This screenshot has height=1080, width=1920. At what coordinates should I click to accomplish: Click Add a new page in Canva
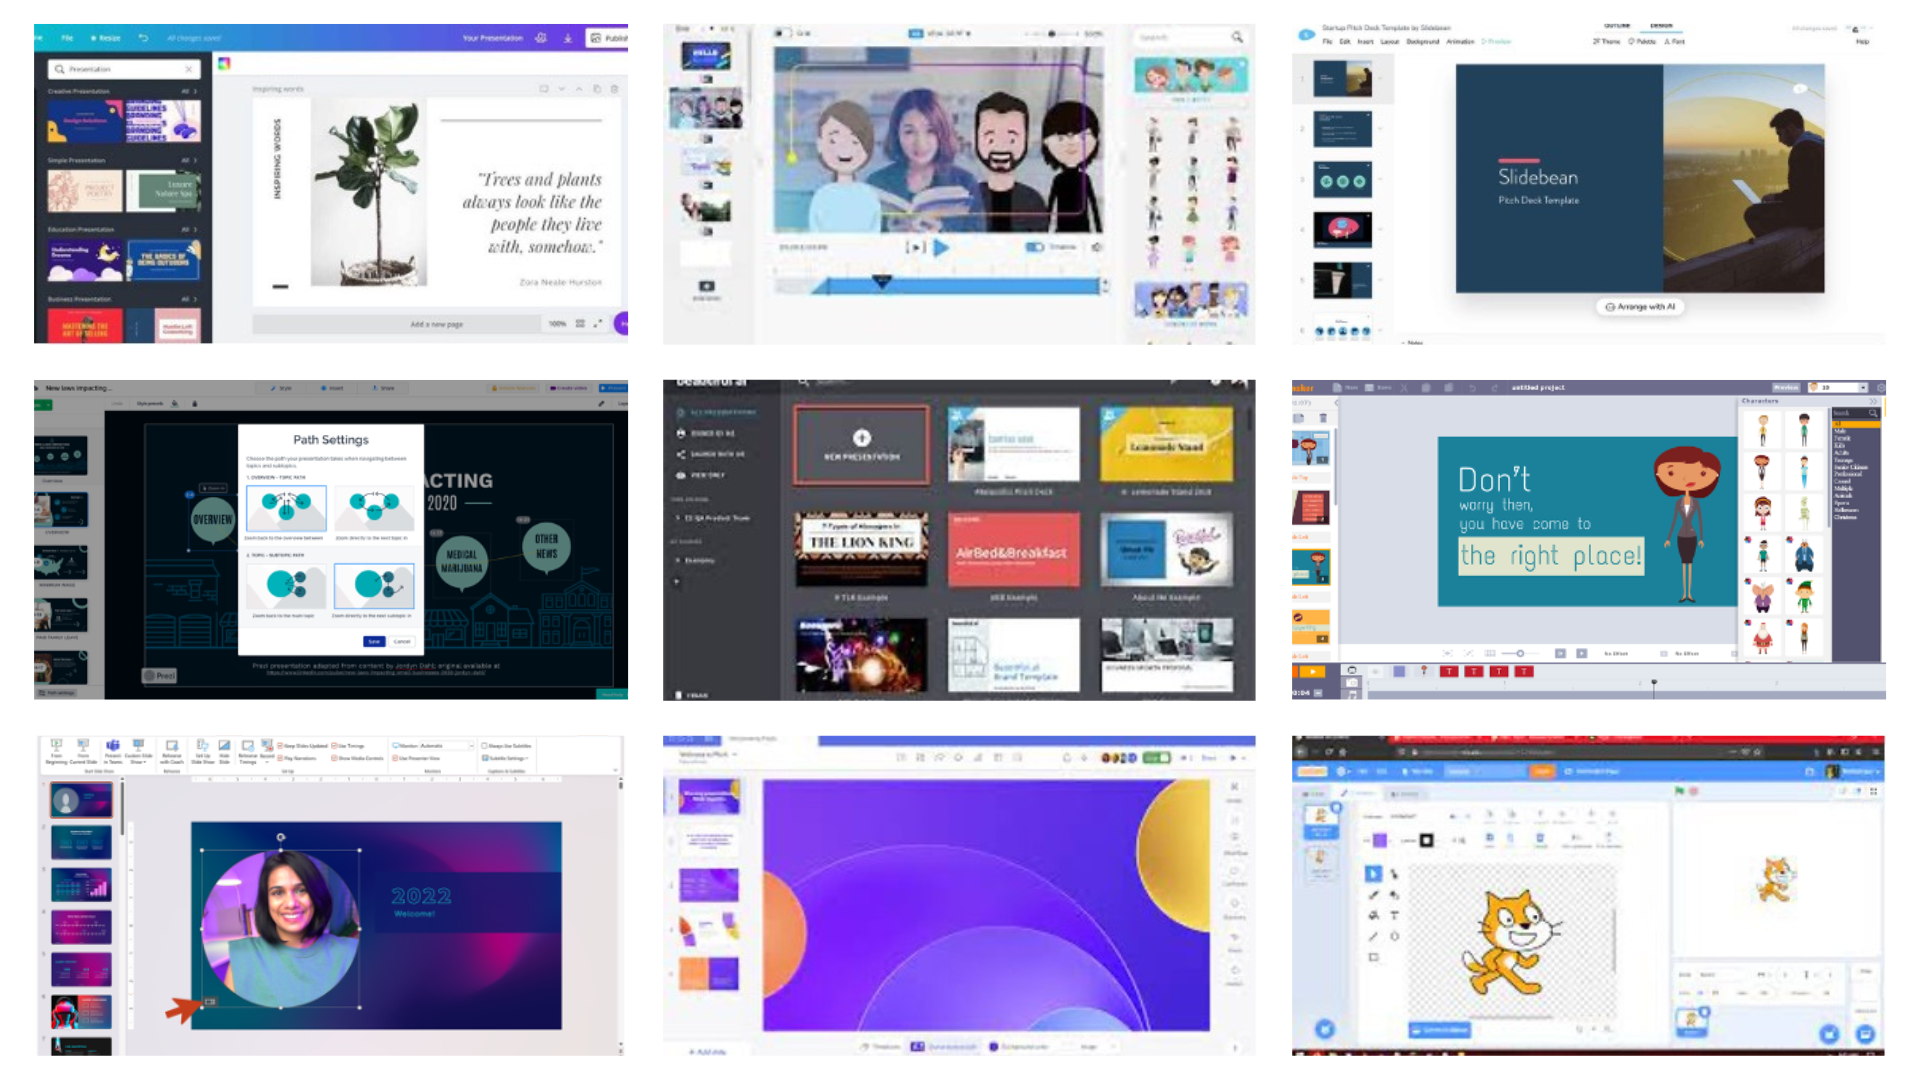[436, 324]
